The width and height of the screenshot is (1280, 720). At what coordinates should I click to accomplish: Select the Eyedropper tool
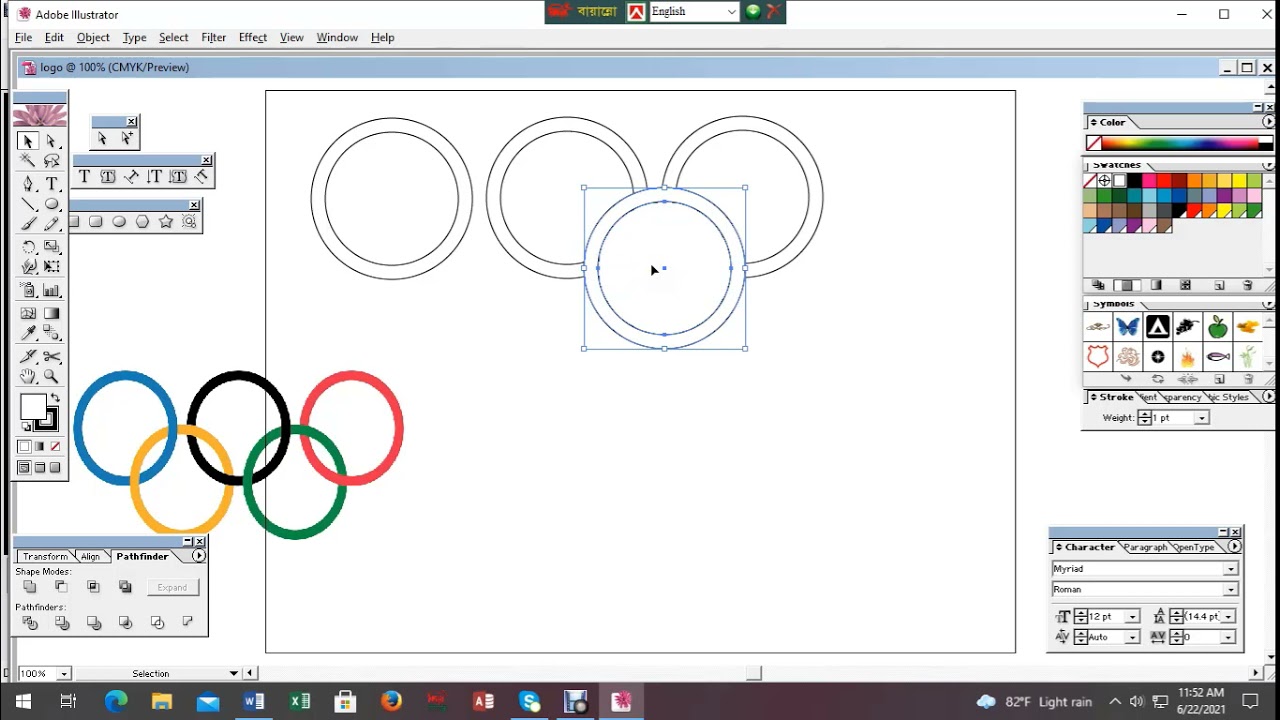(28, 333)
